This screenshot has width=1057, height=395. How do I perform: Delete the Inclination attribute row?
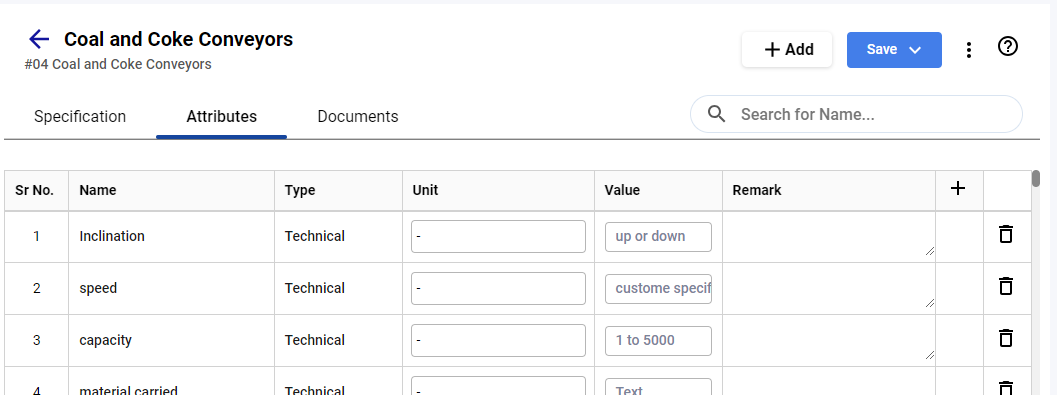1006,235
